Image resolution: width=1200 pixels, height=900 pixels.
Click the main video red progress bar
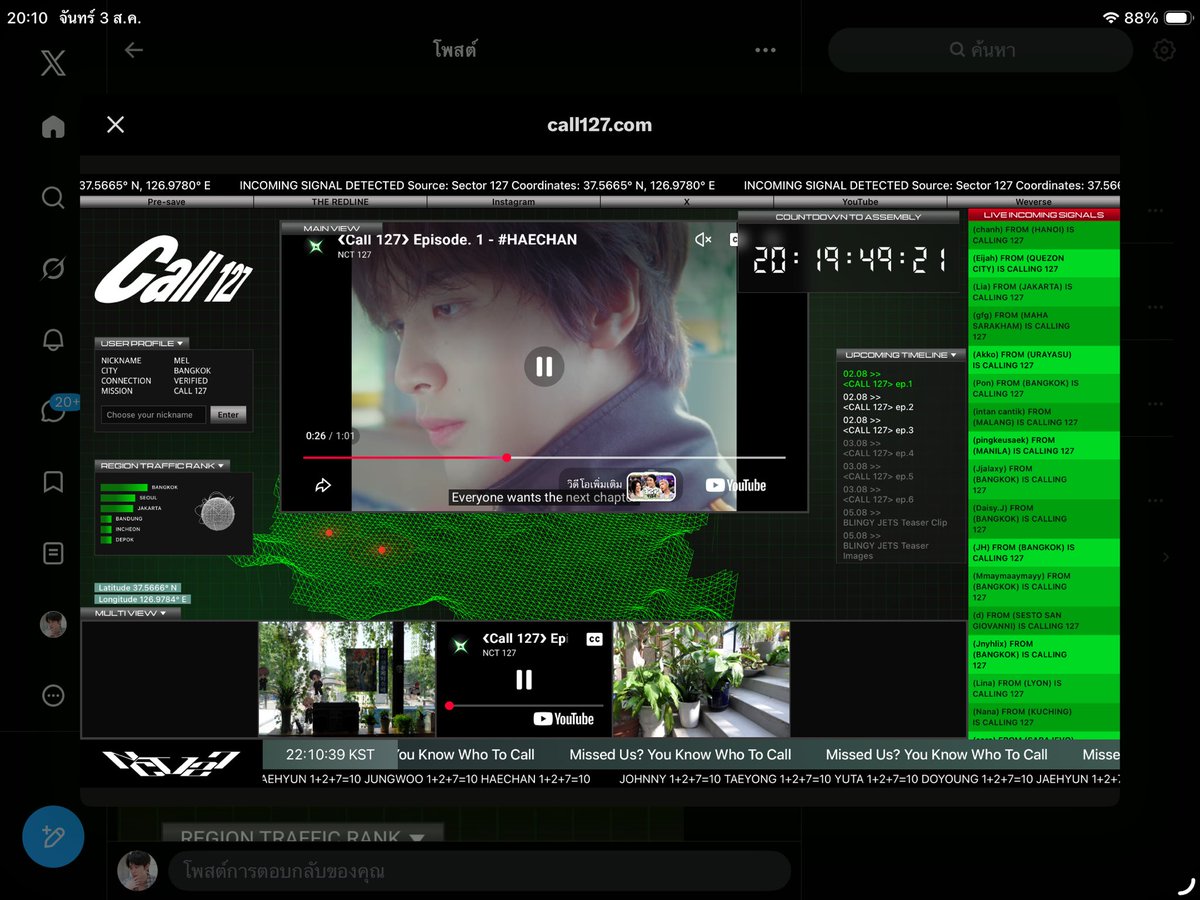544,457
